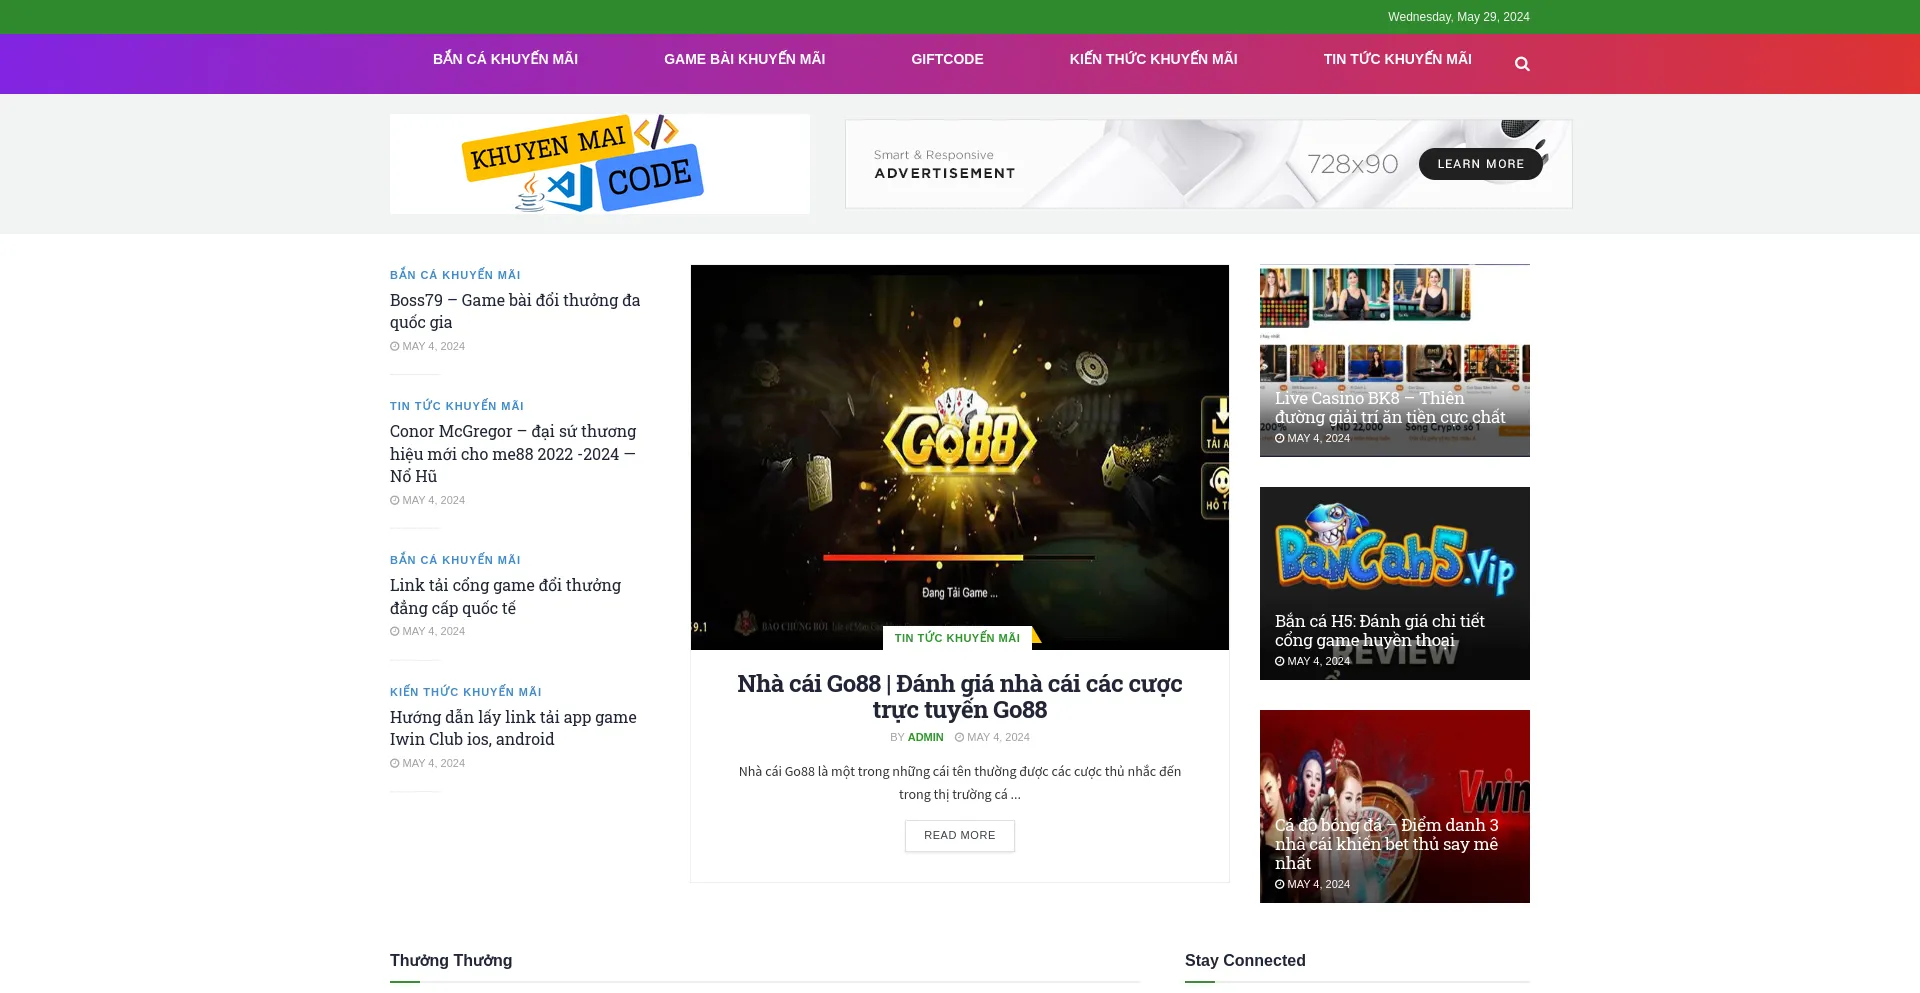This screenshot has width=1920, height=993.
Task: Open Kiến Thức Khuyến Mãi menu
Action: 1153,59
